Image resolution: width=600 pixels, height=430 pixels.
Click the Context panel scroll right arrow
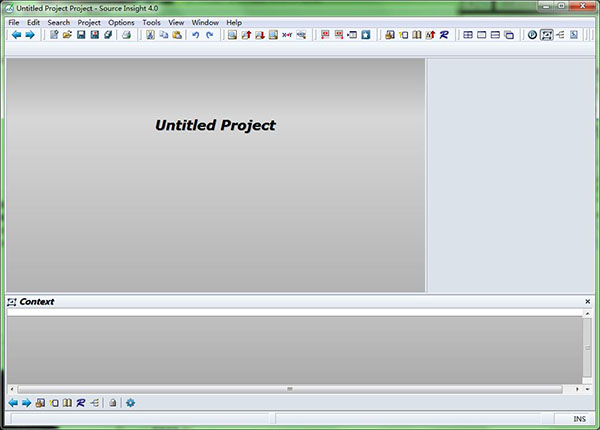coord(577,389)
